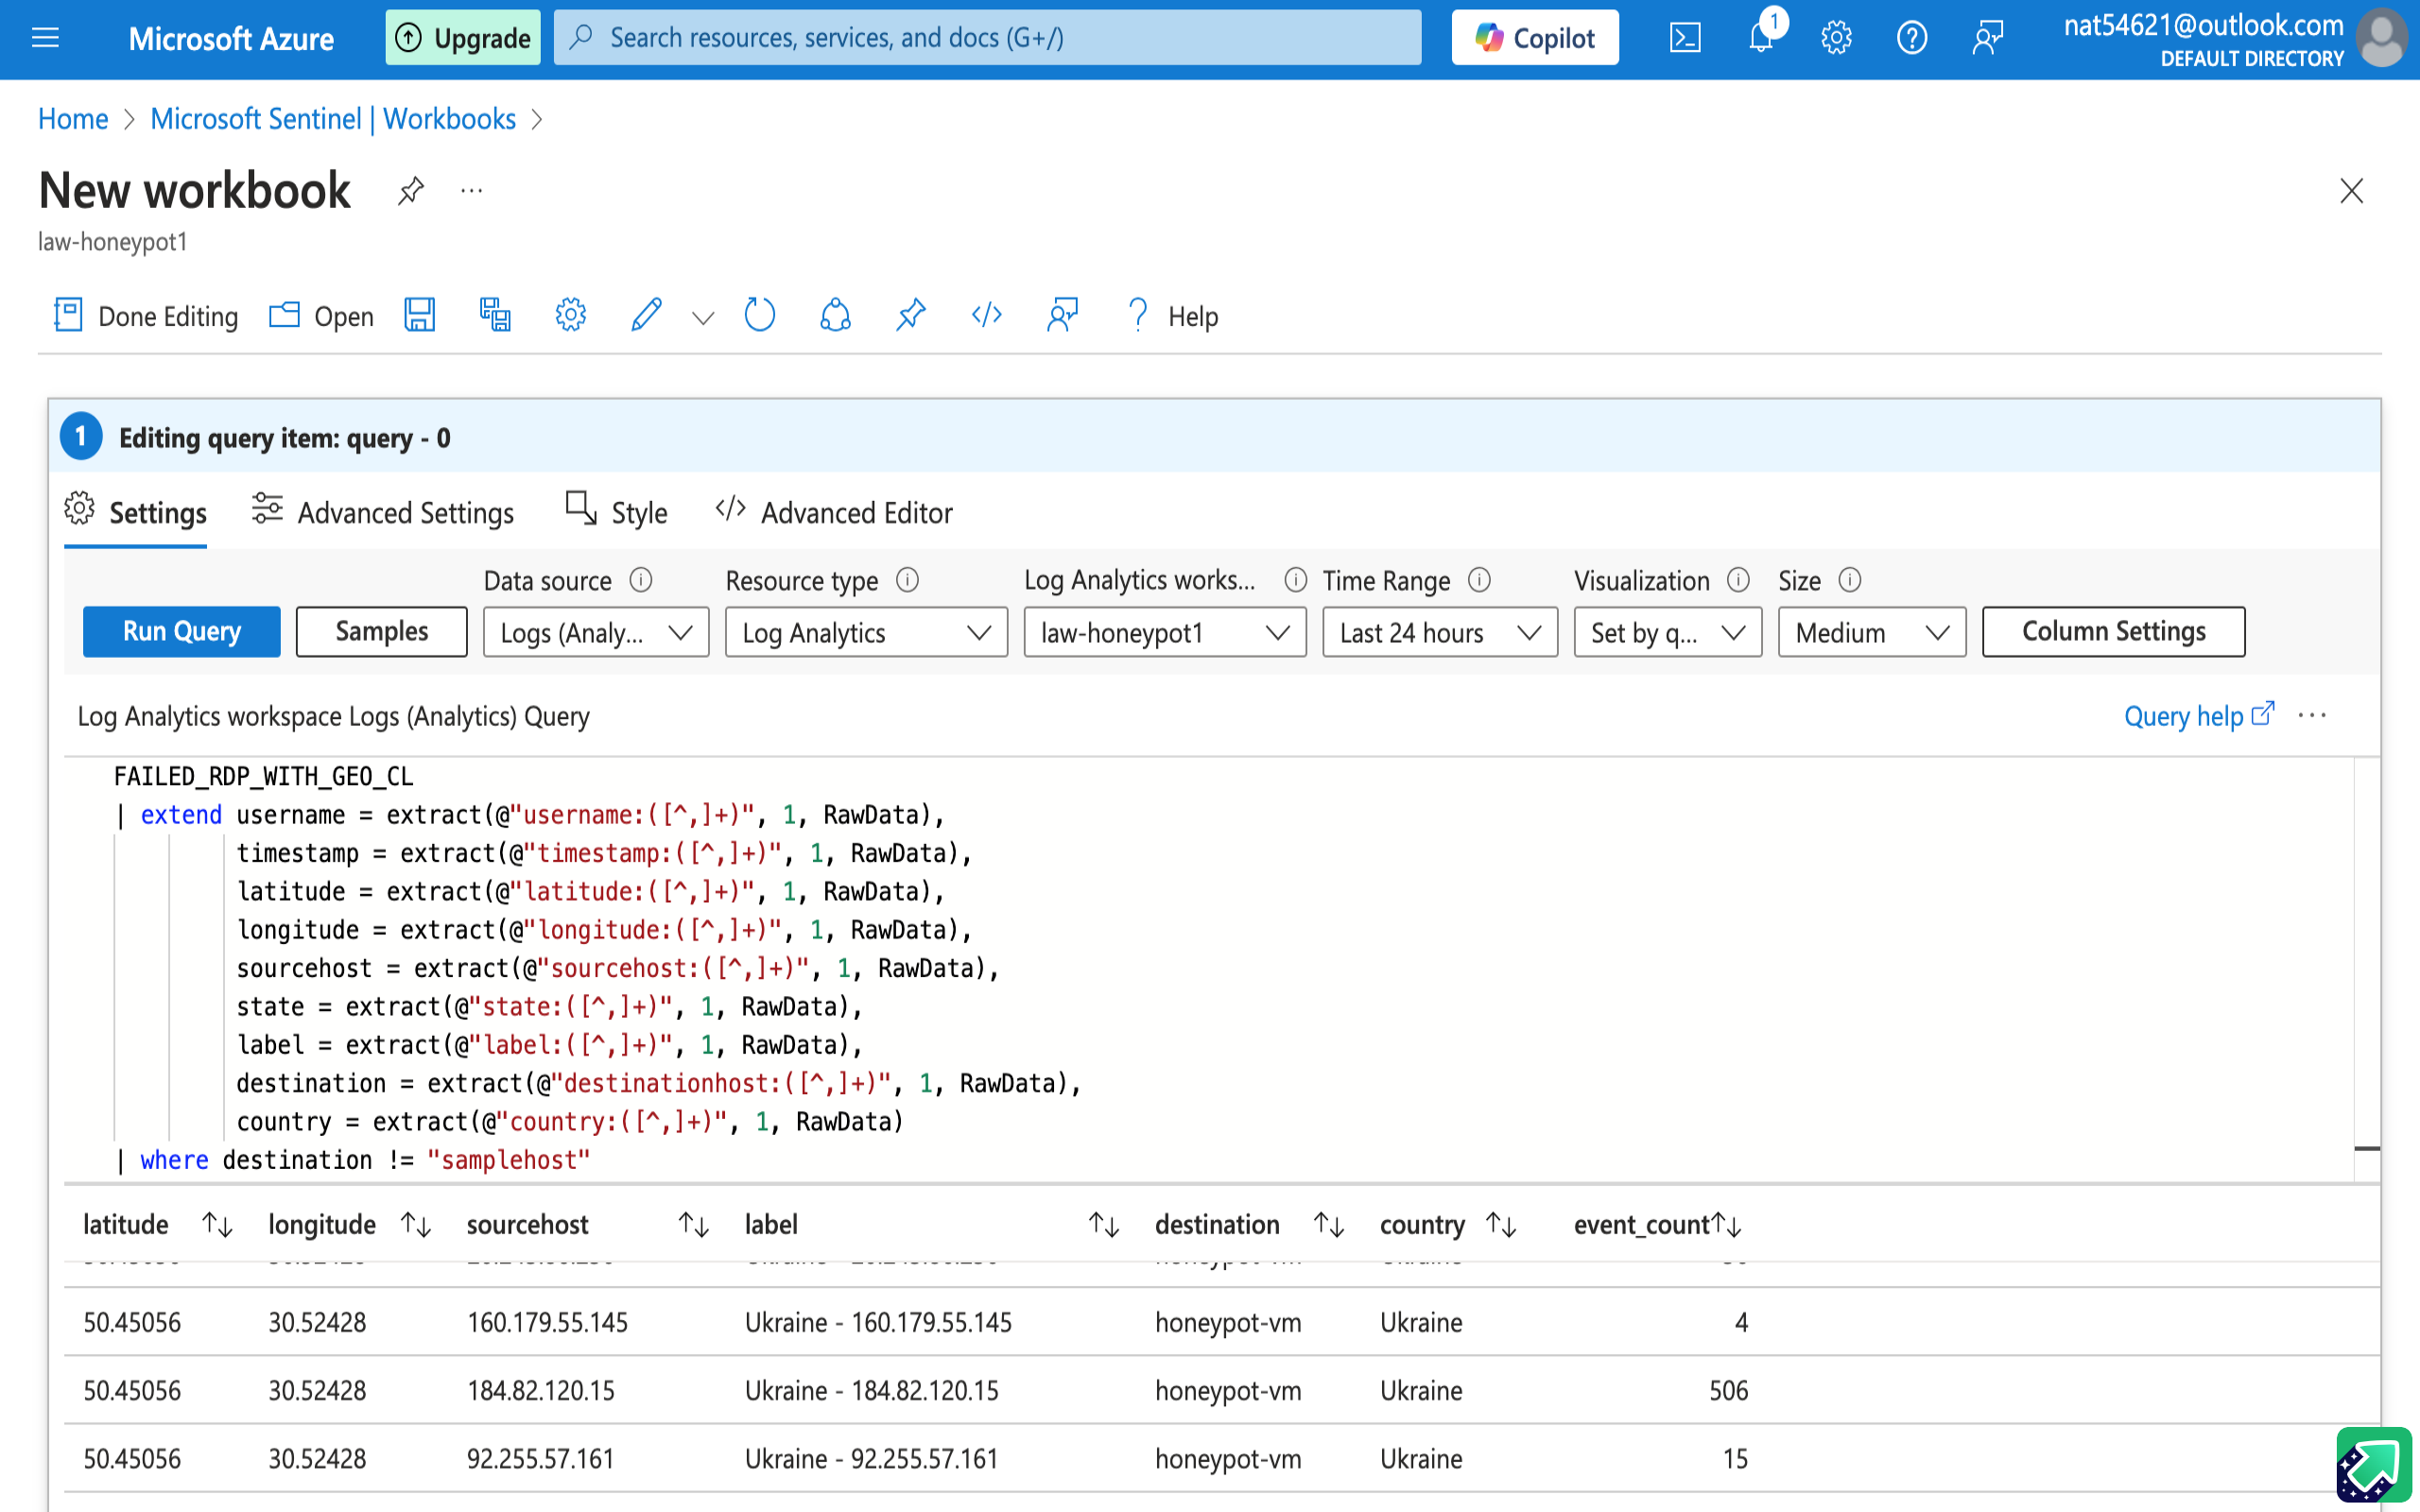Click the Run Query button

click(181, 632)
